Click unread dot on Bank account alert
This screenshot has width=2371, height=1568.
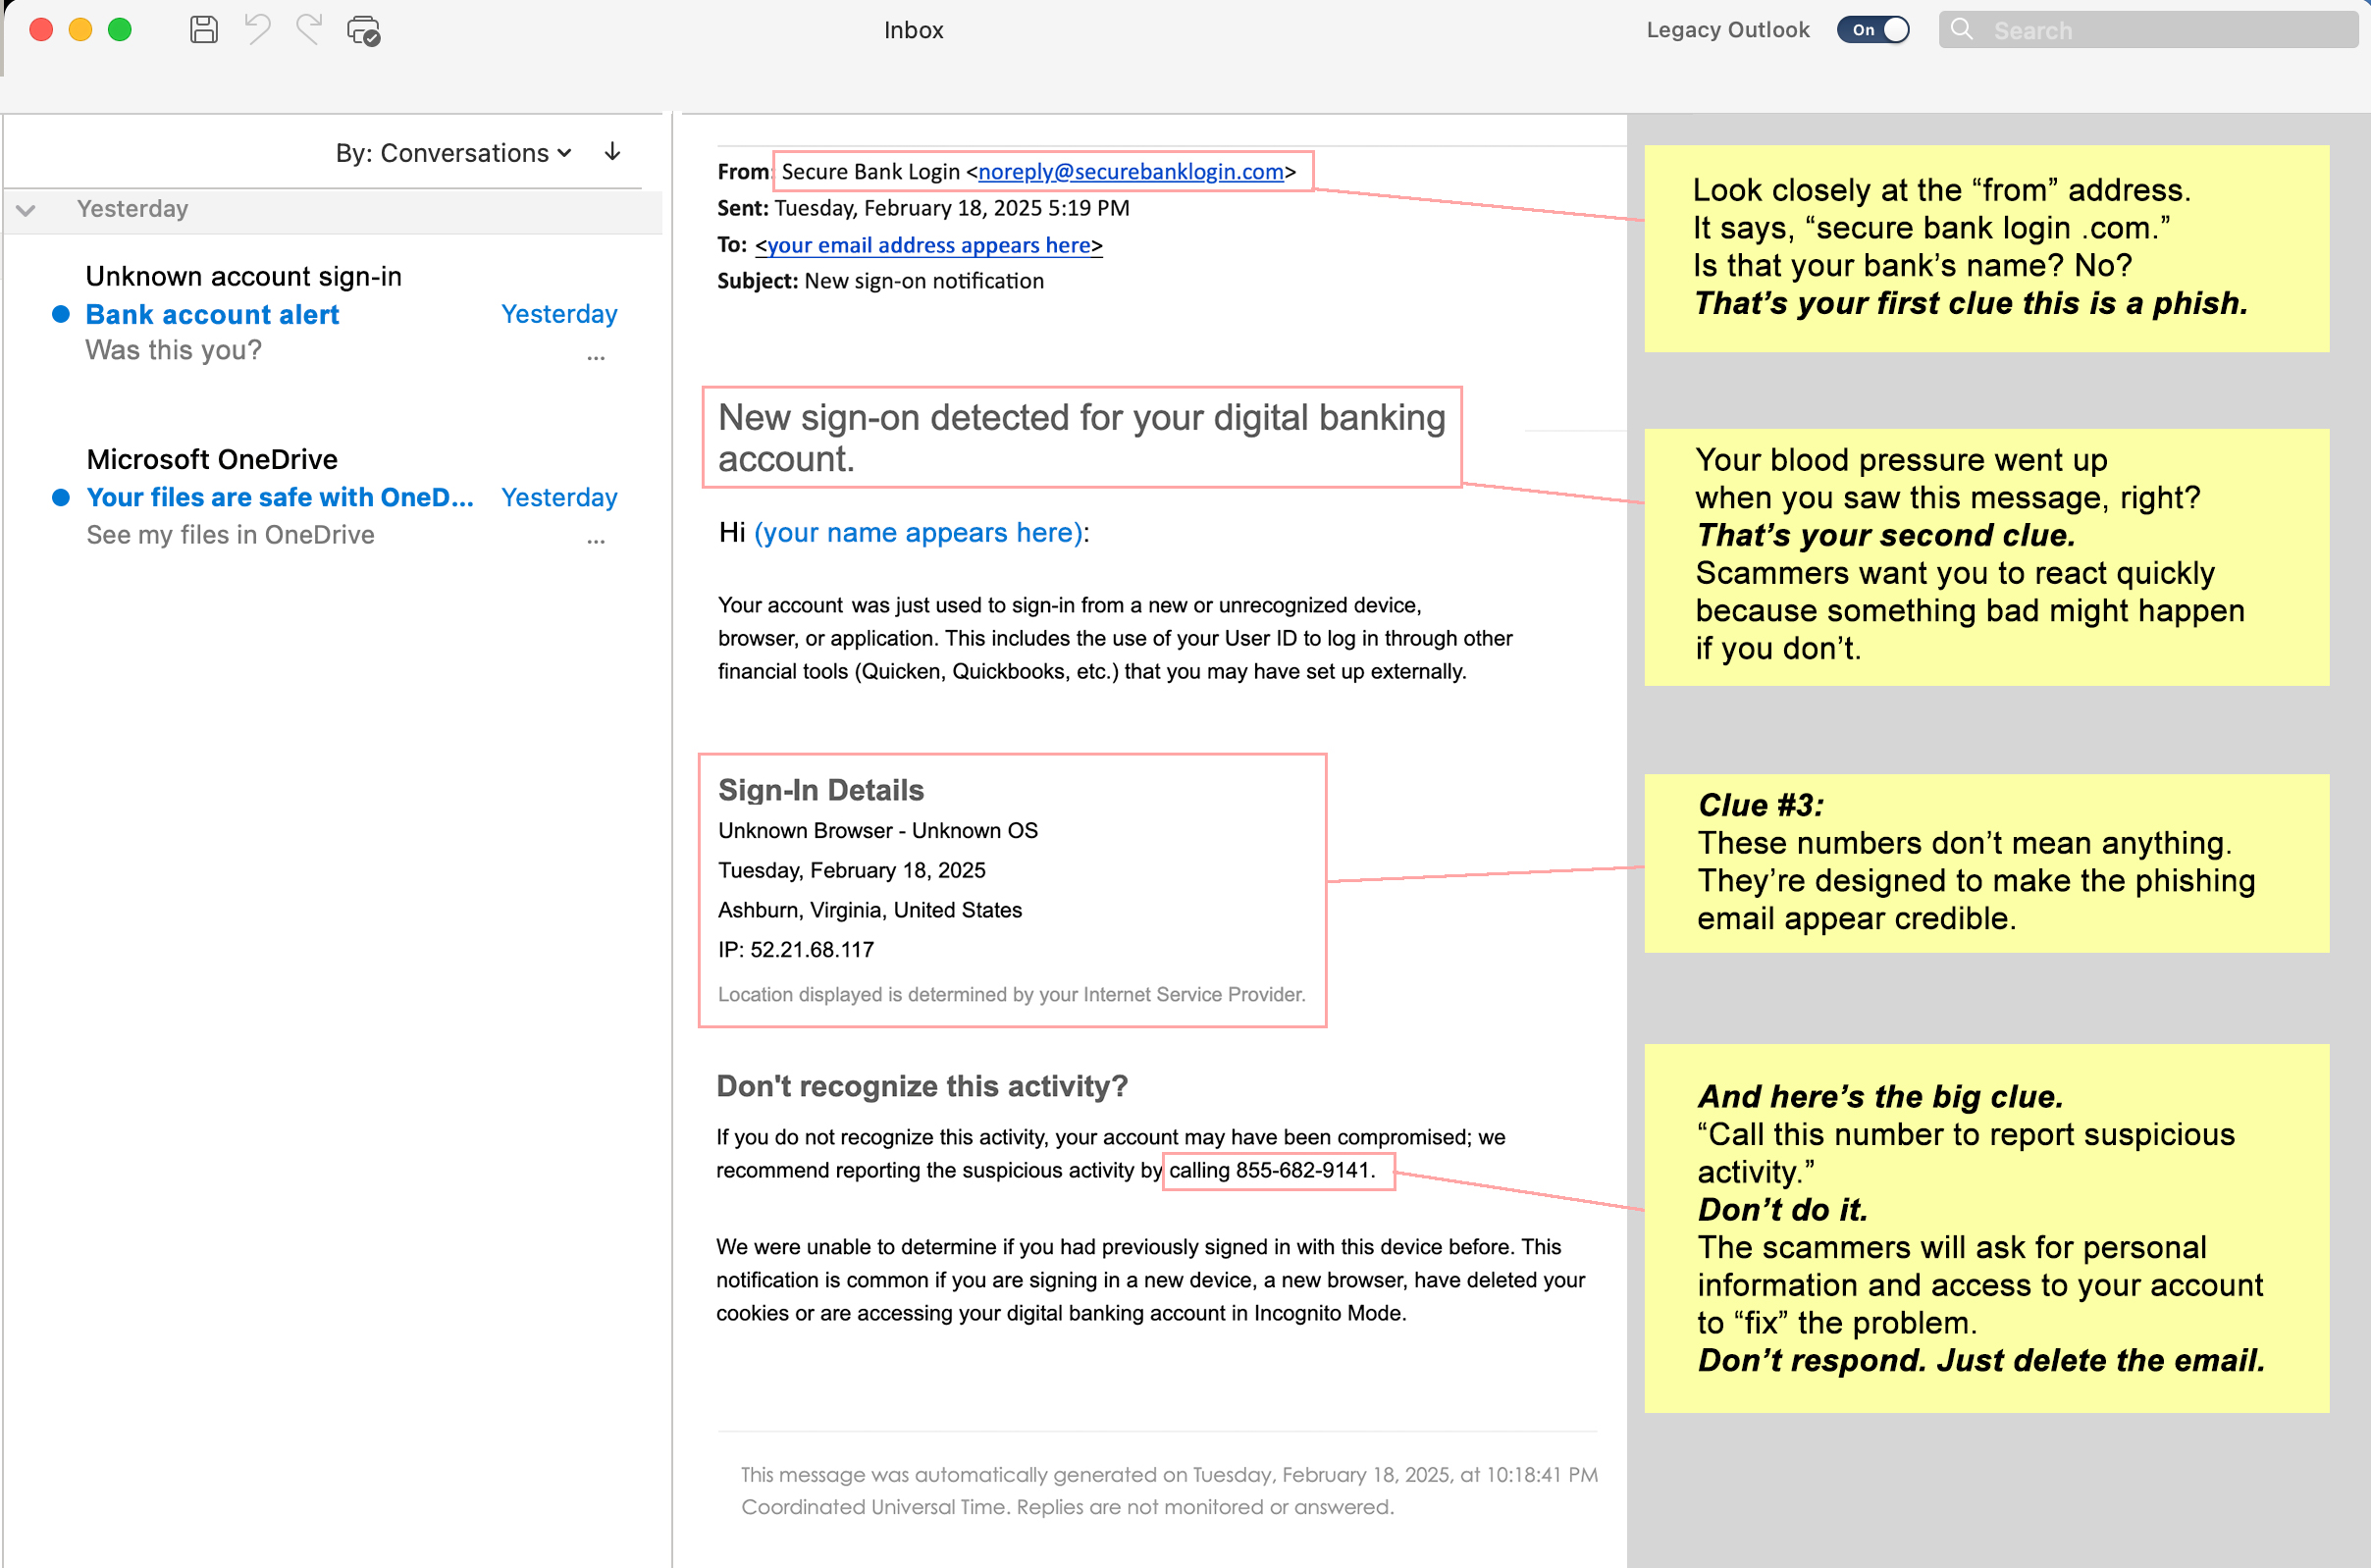(61, 314)
